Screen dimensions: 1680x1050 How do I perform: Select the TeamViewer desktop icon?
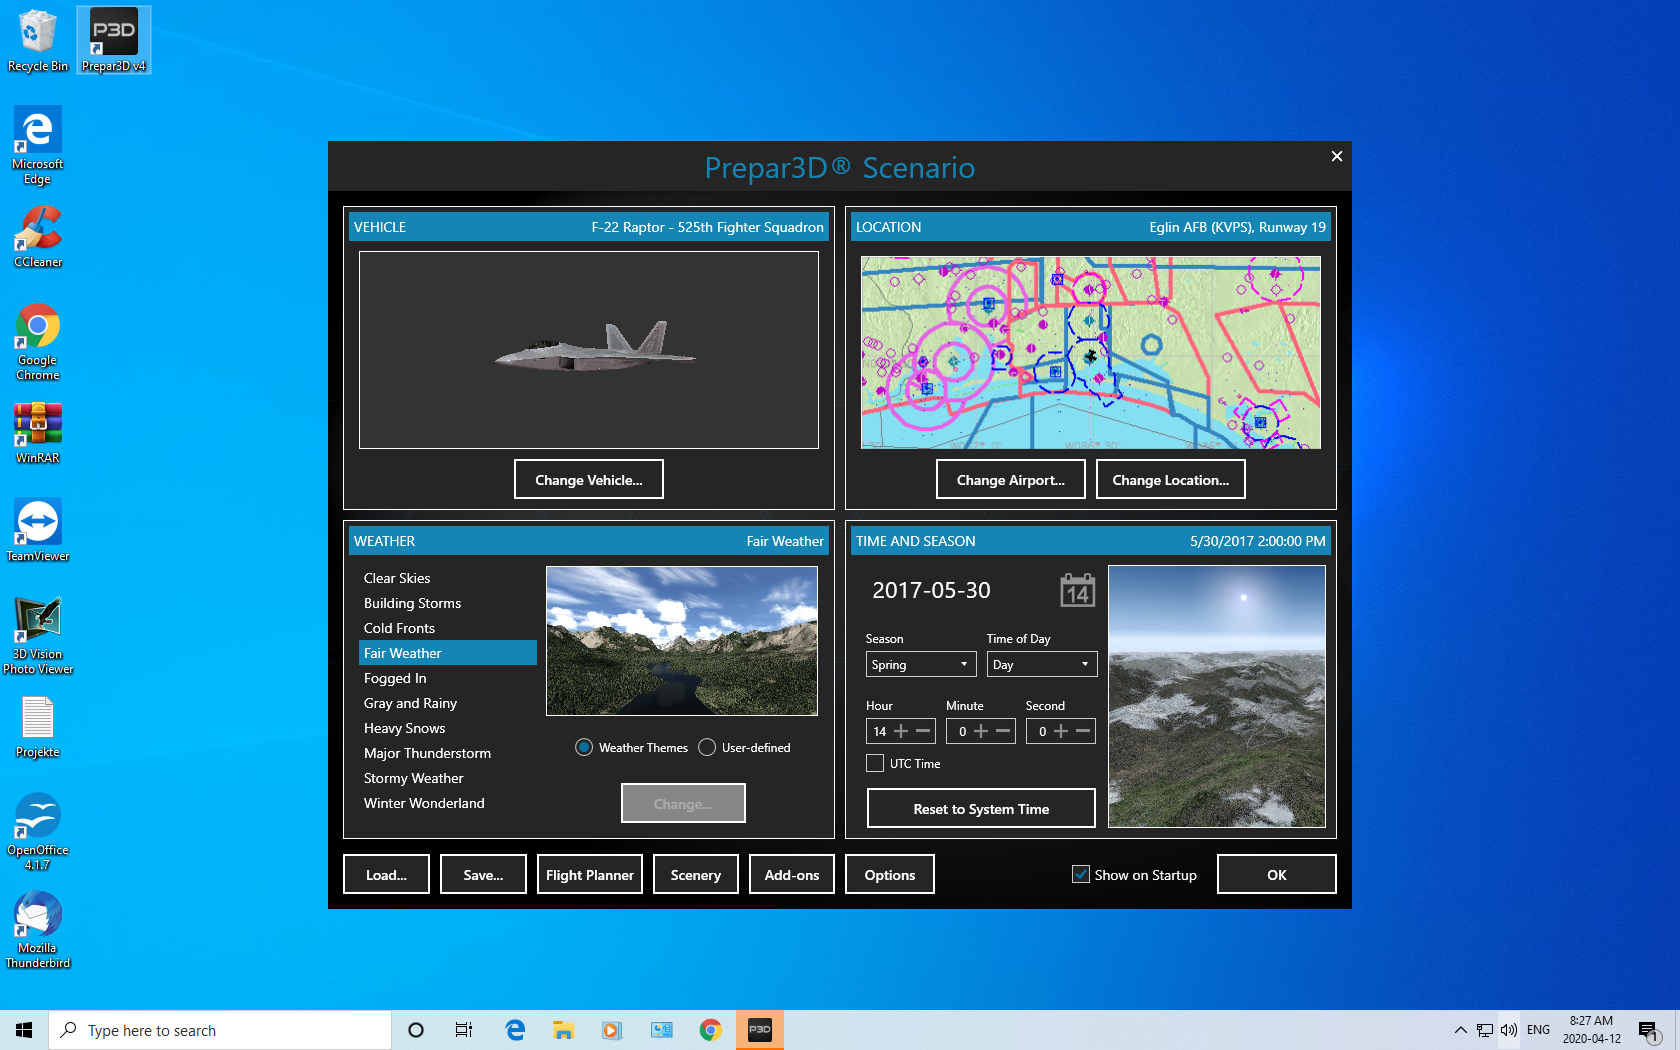[x=38, y=530]
